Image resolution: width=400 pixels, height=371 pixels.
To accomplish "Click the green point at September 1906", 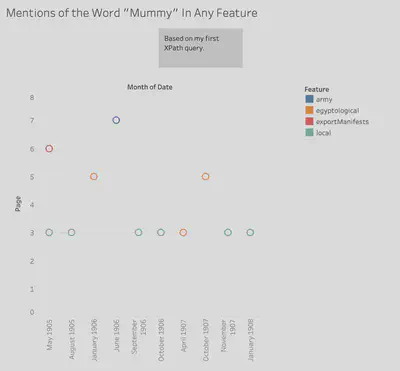I will pyautogui.click(x=138, y=232).
